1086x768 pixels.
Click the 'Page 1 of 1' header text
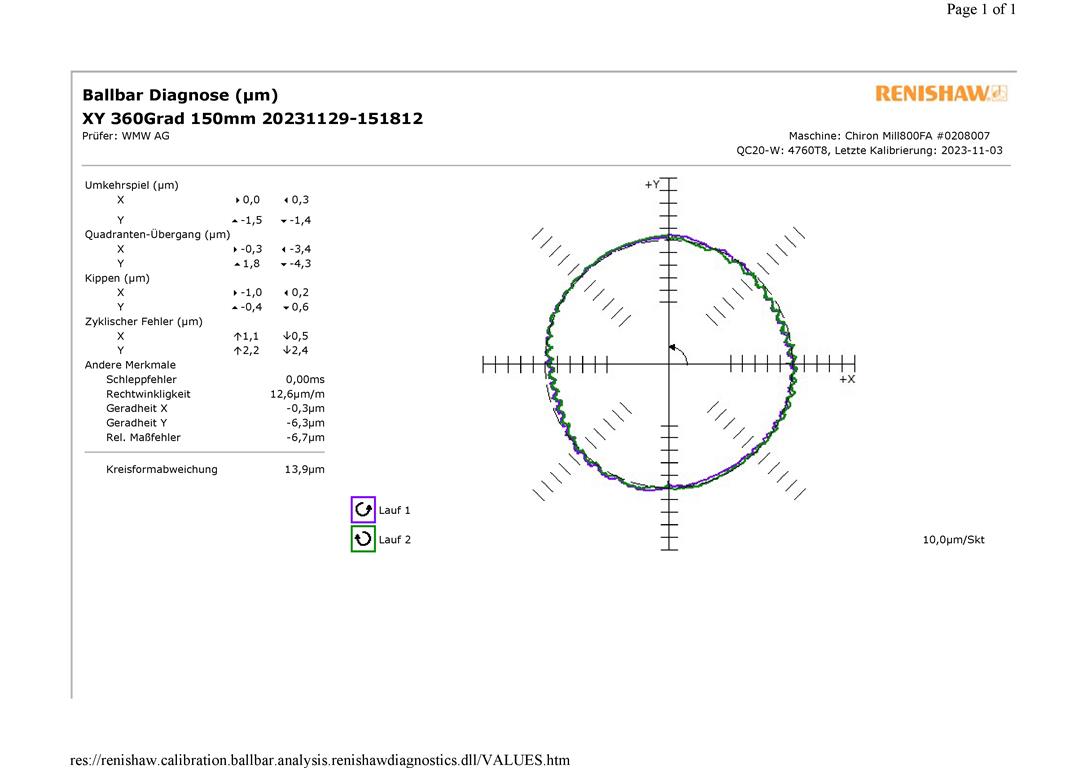coord(981,9)
